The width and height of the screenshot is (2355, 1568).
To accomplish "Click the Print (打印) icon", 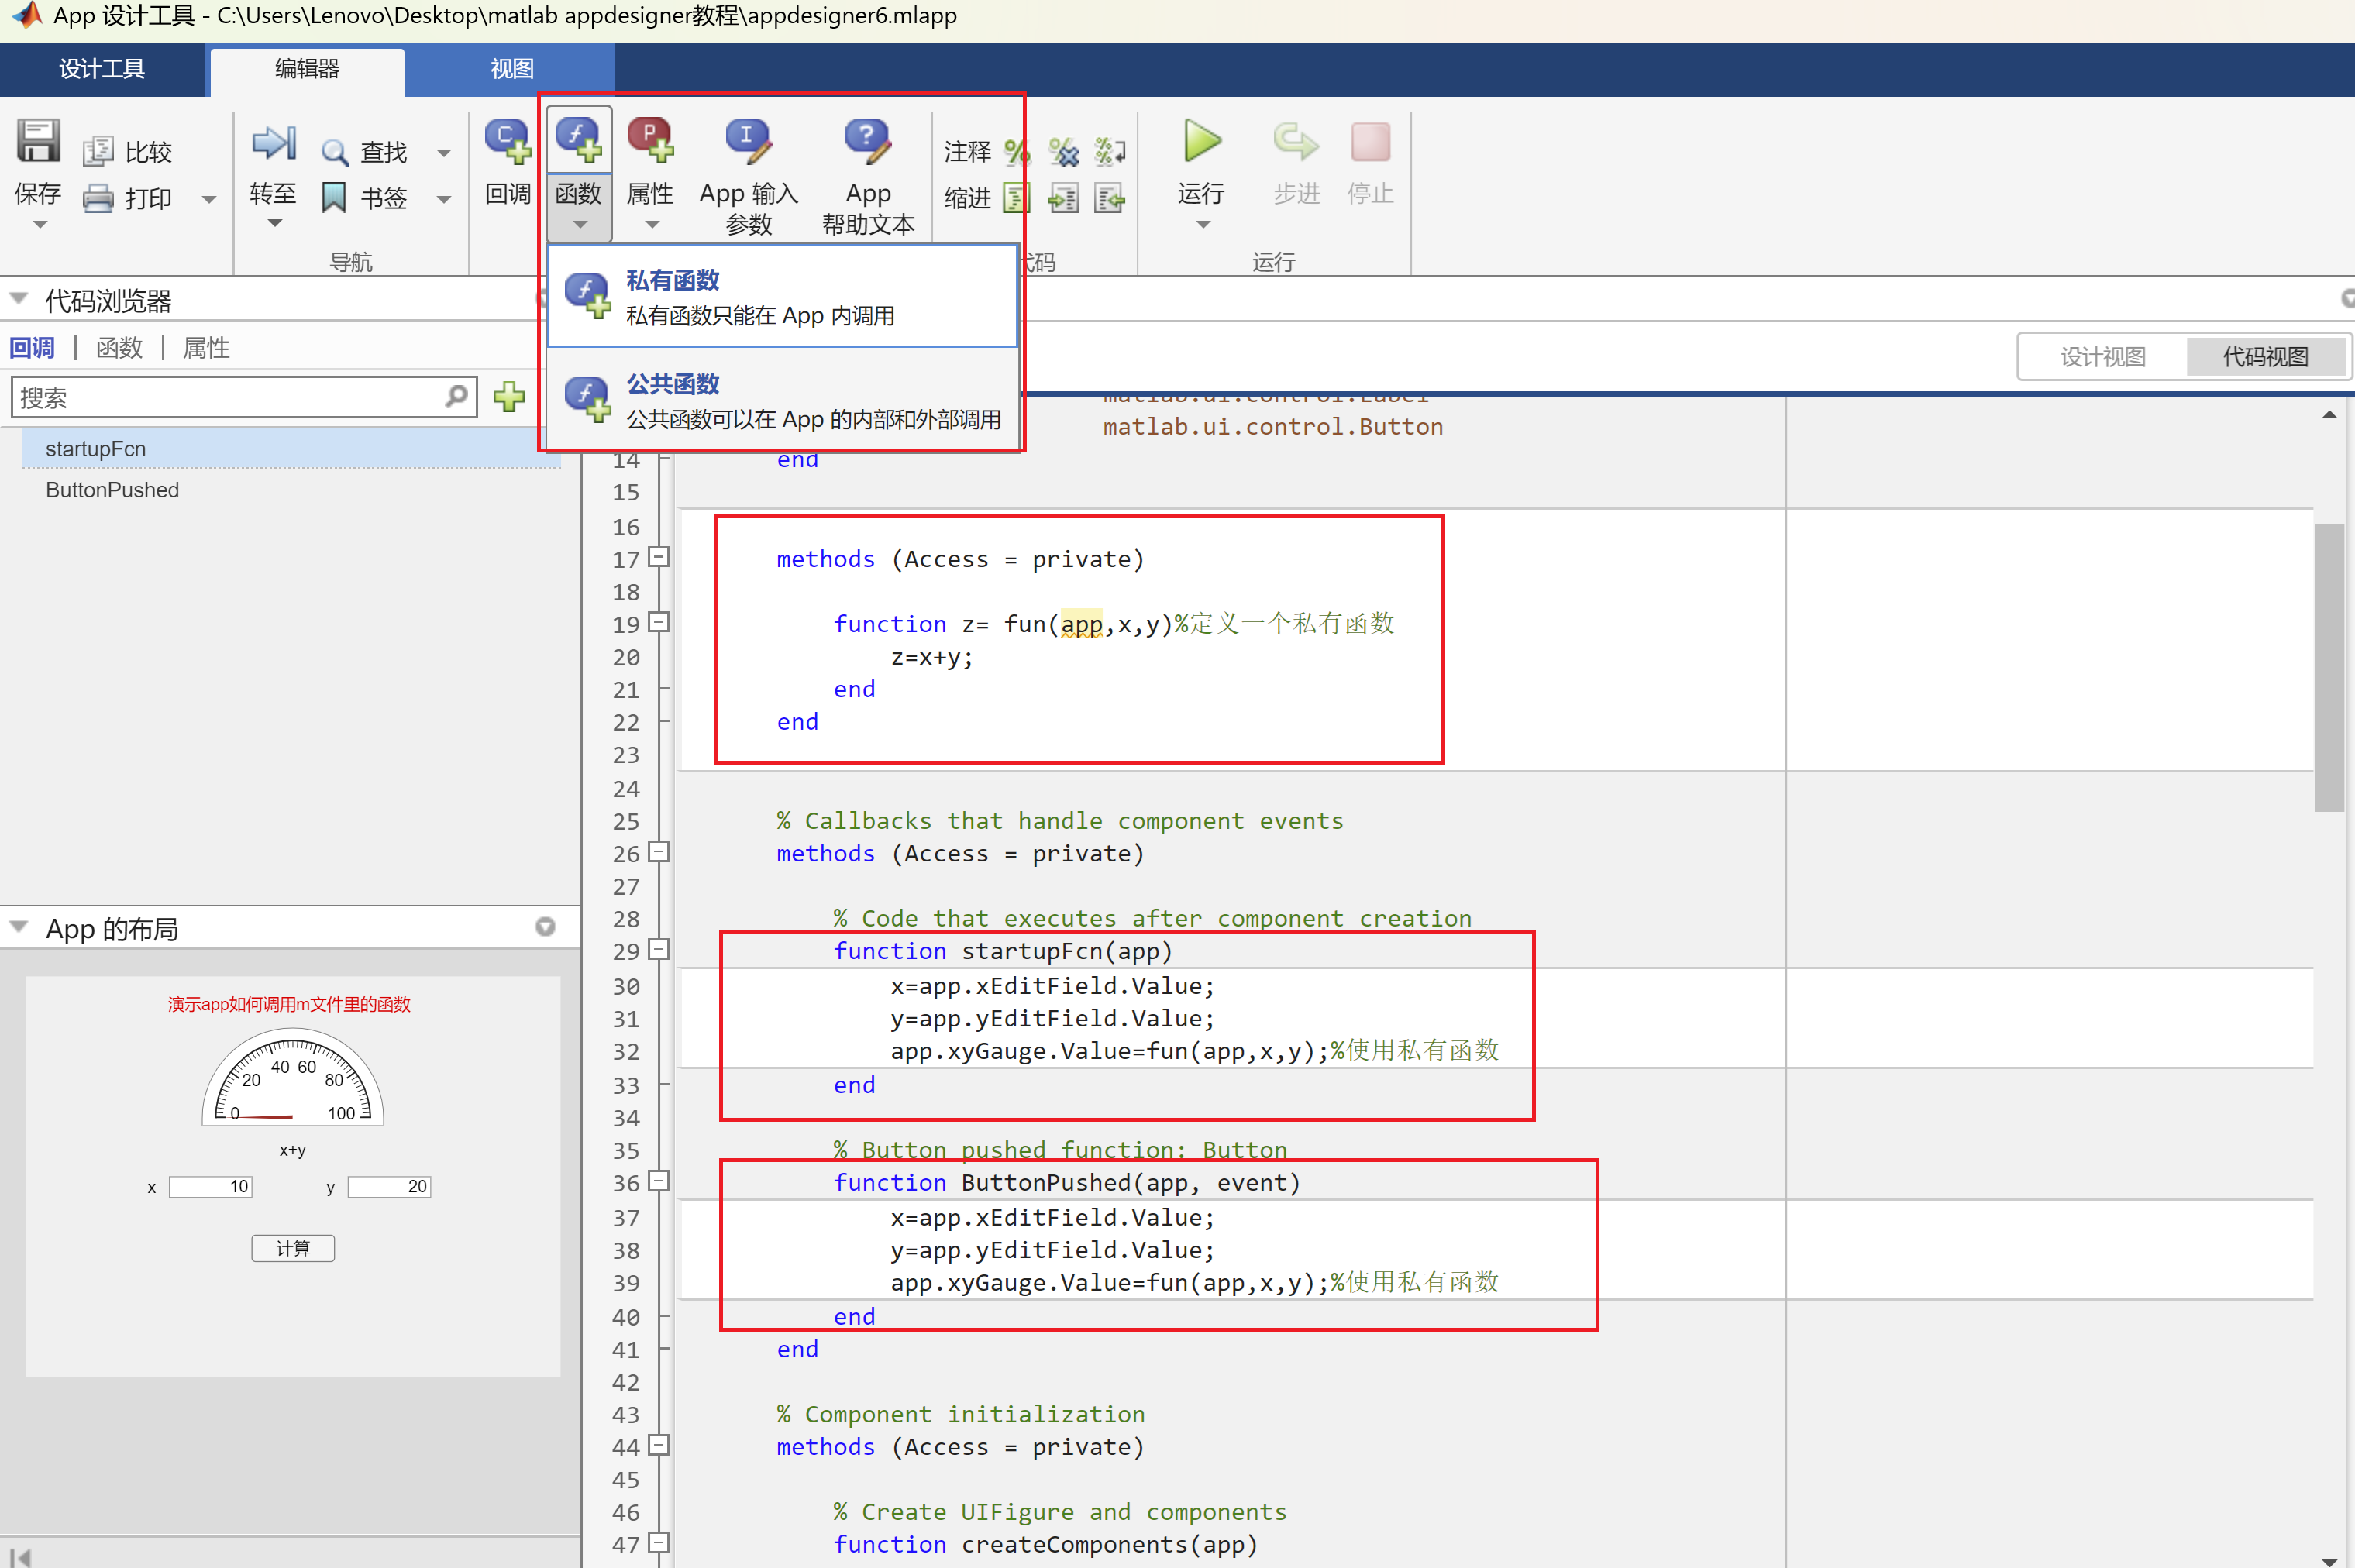I will pos(98,199).
